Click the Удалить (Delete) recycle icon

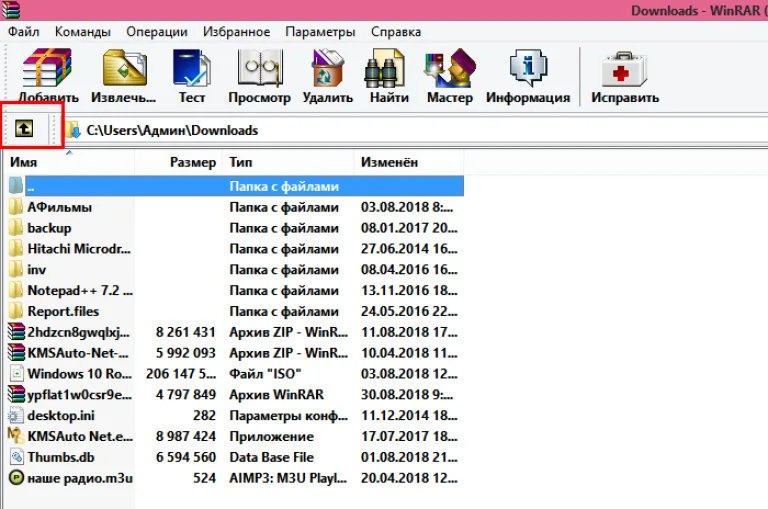pyautogui.click(x=328, y=76)
